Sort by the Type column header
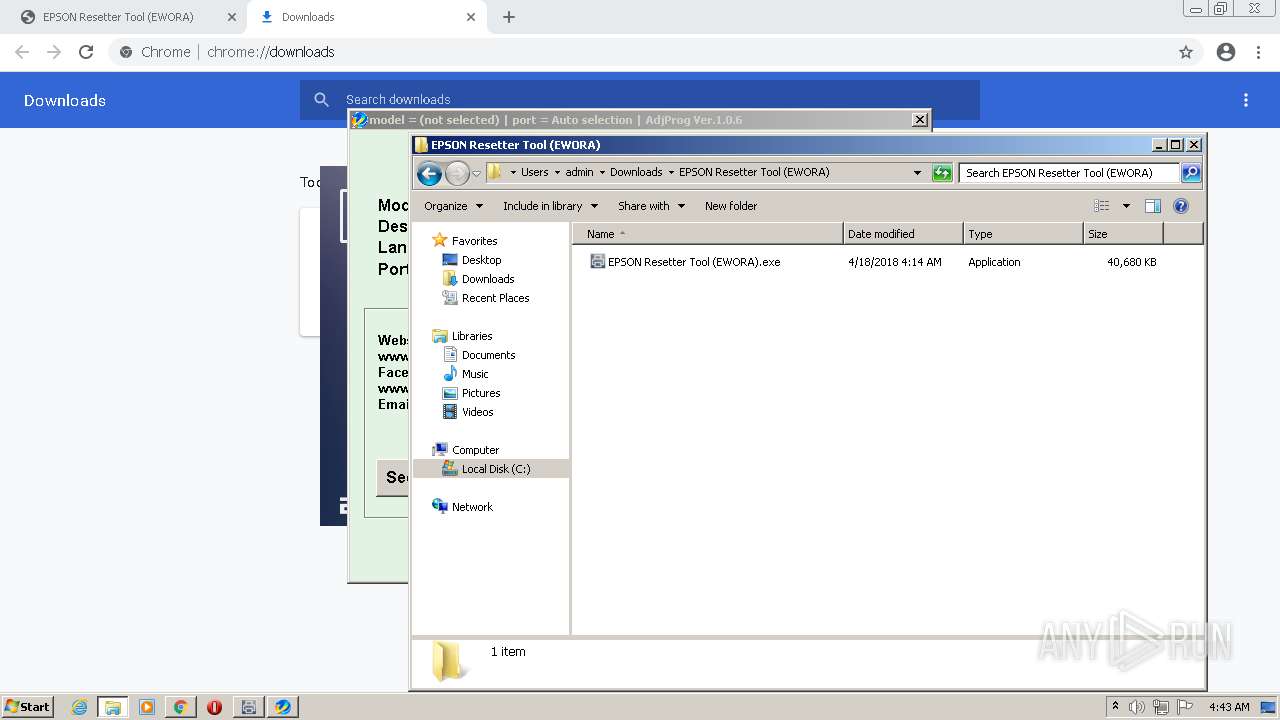This screenshot has height=720, width=1280. tap(1023, 234)
